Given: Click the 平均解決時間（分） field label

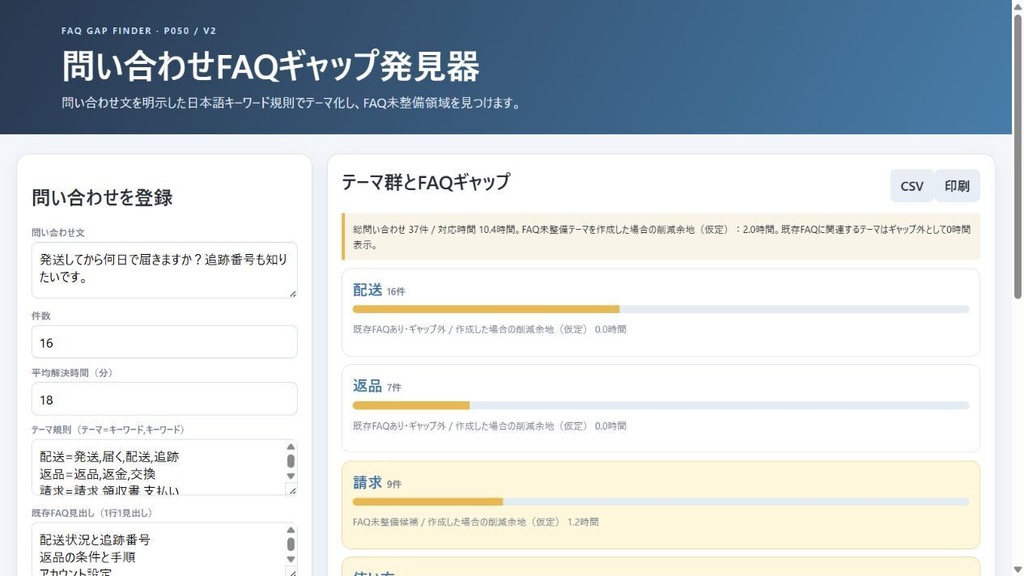Looking at the screenshot, I should point(72,373).
